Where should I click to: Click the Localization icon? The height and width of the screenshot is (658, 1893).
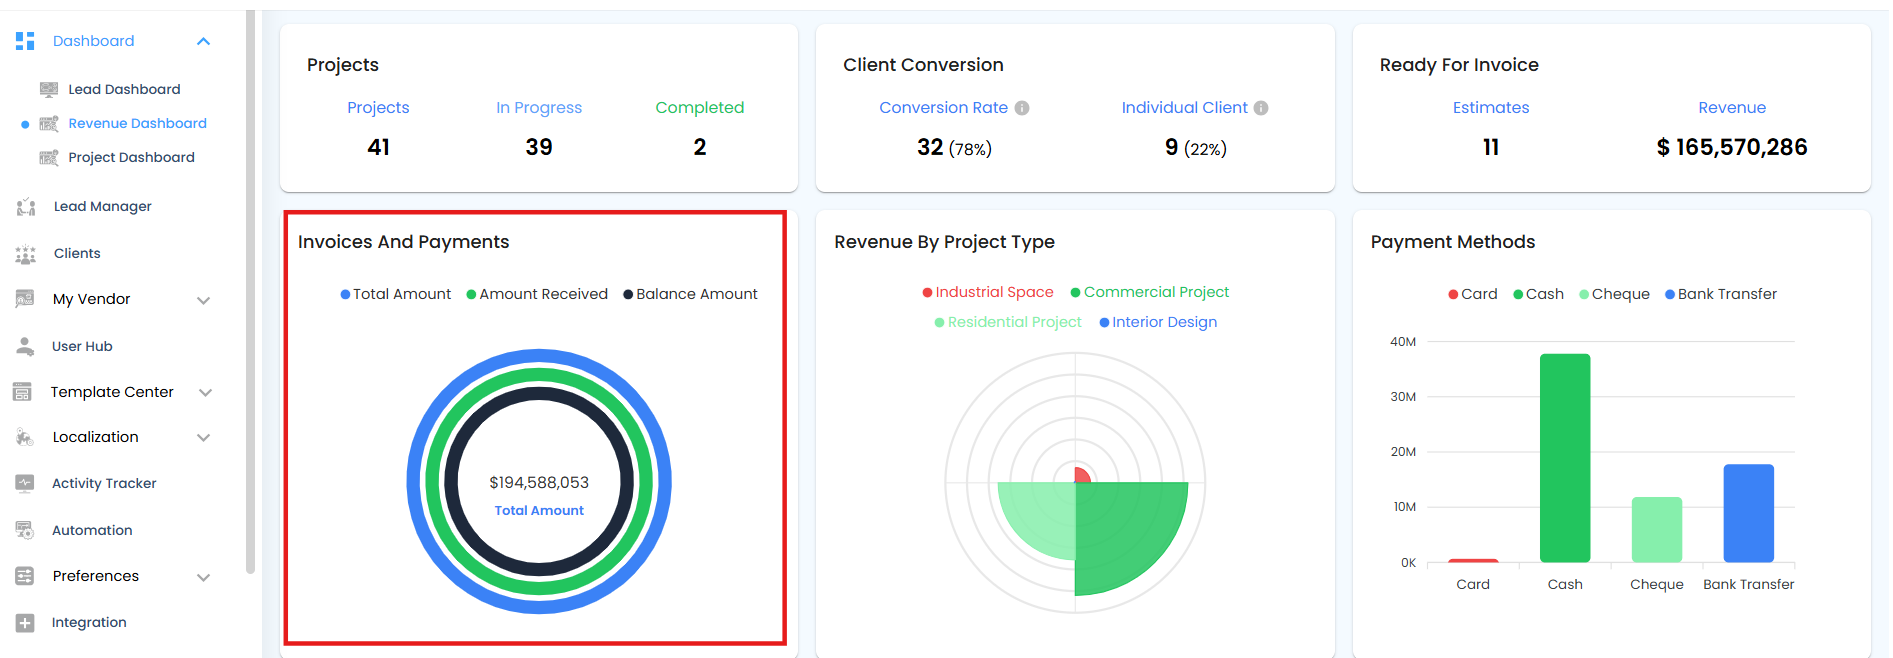click(25, 437)
